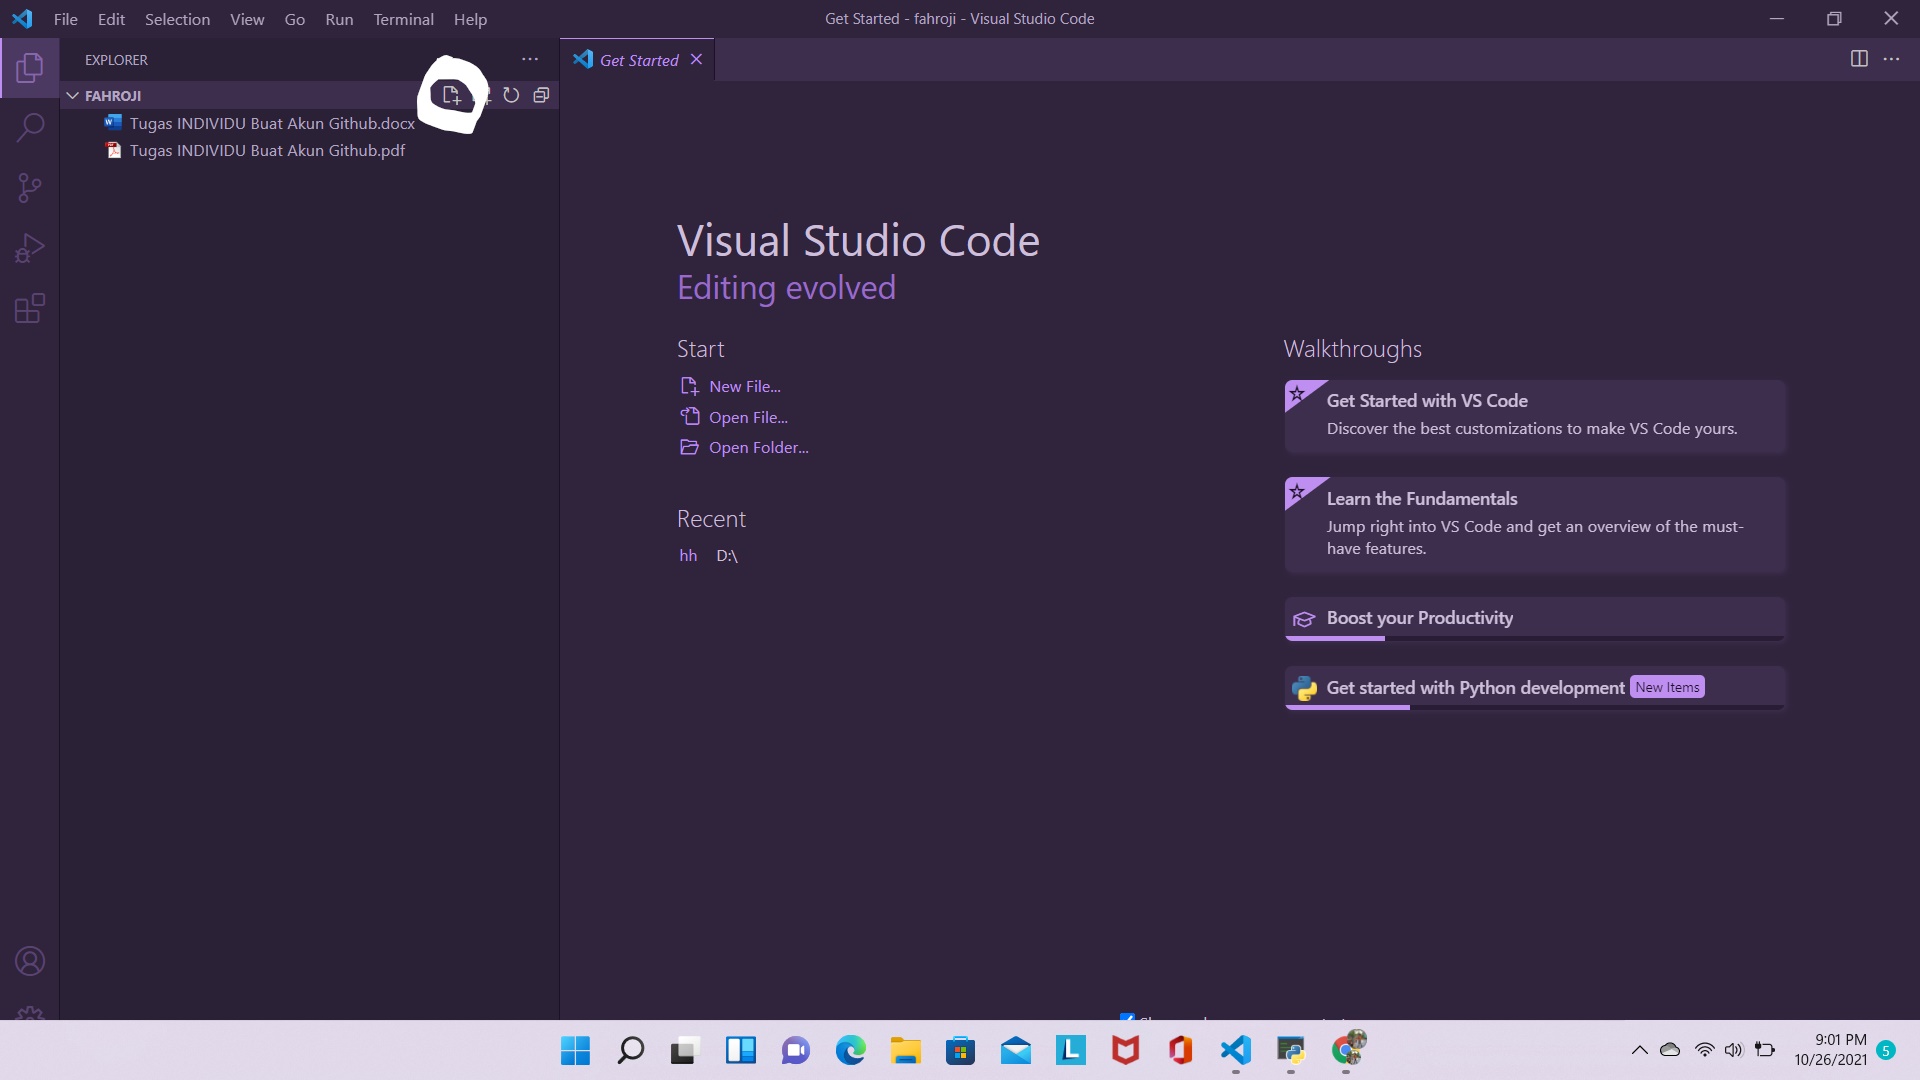The width and height of the screenshot is (1920, 1080).
Task: Select the Get Started tab
Action: click(x=638, y=60)
